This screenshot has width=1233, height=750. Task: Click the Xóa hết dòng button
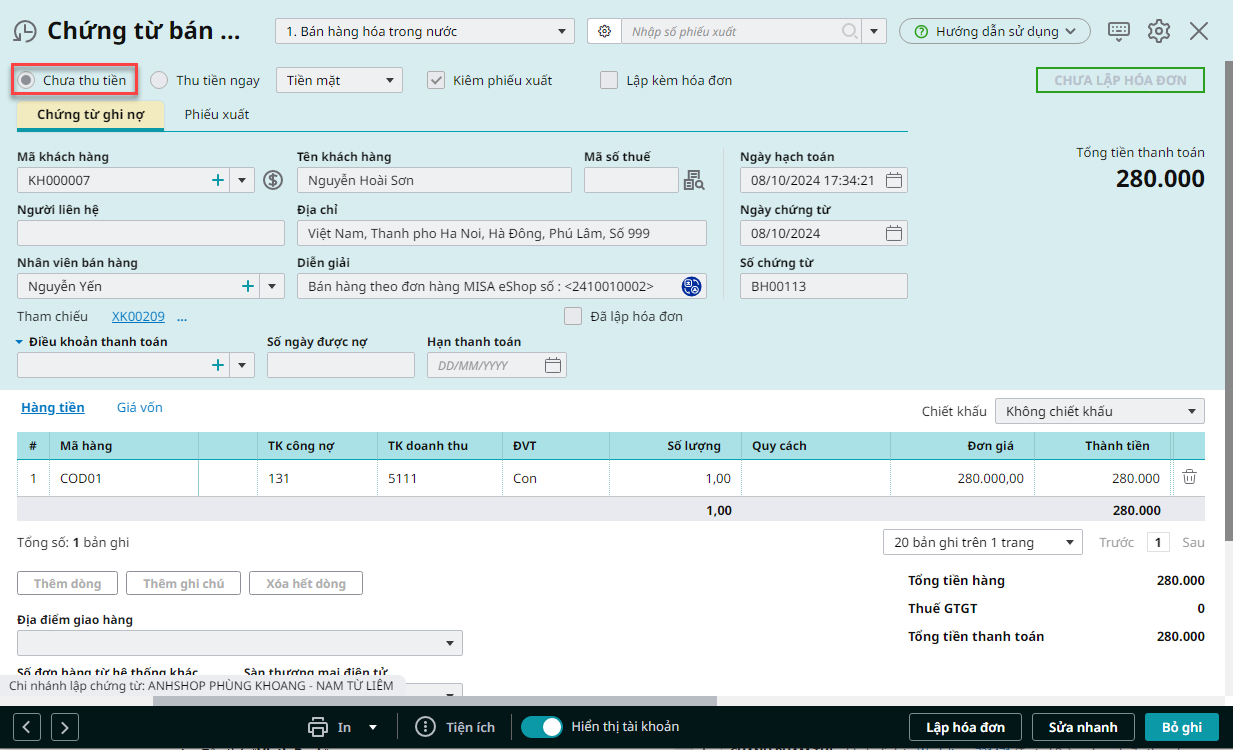click(x=306, y=583)
